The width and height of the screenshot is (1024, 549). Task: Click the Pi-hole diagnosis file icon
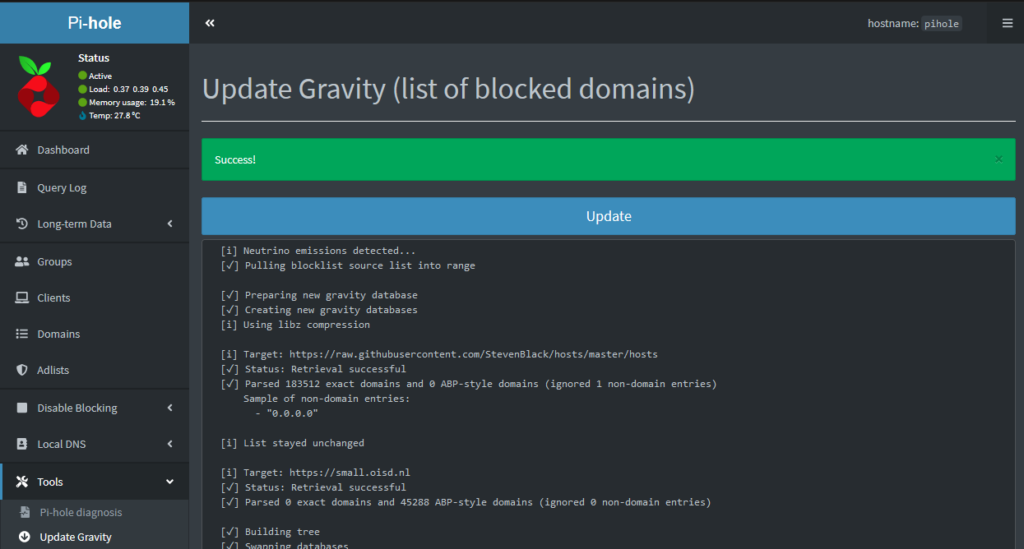[24, 512]
